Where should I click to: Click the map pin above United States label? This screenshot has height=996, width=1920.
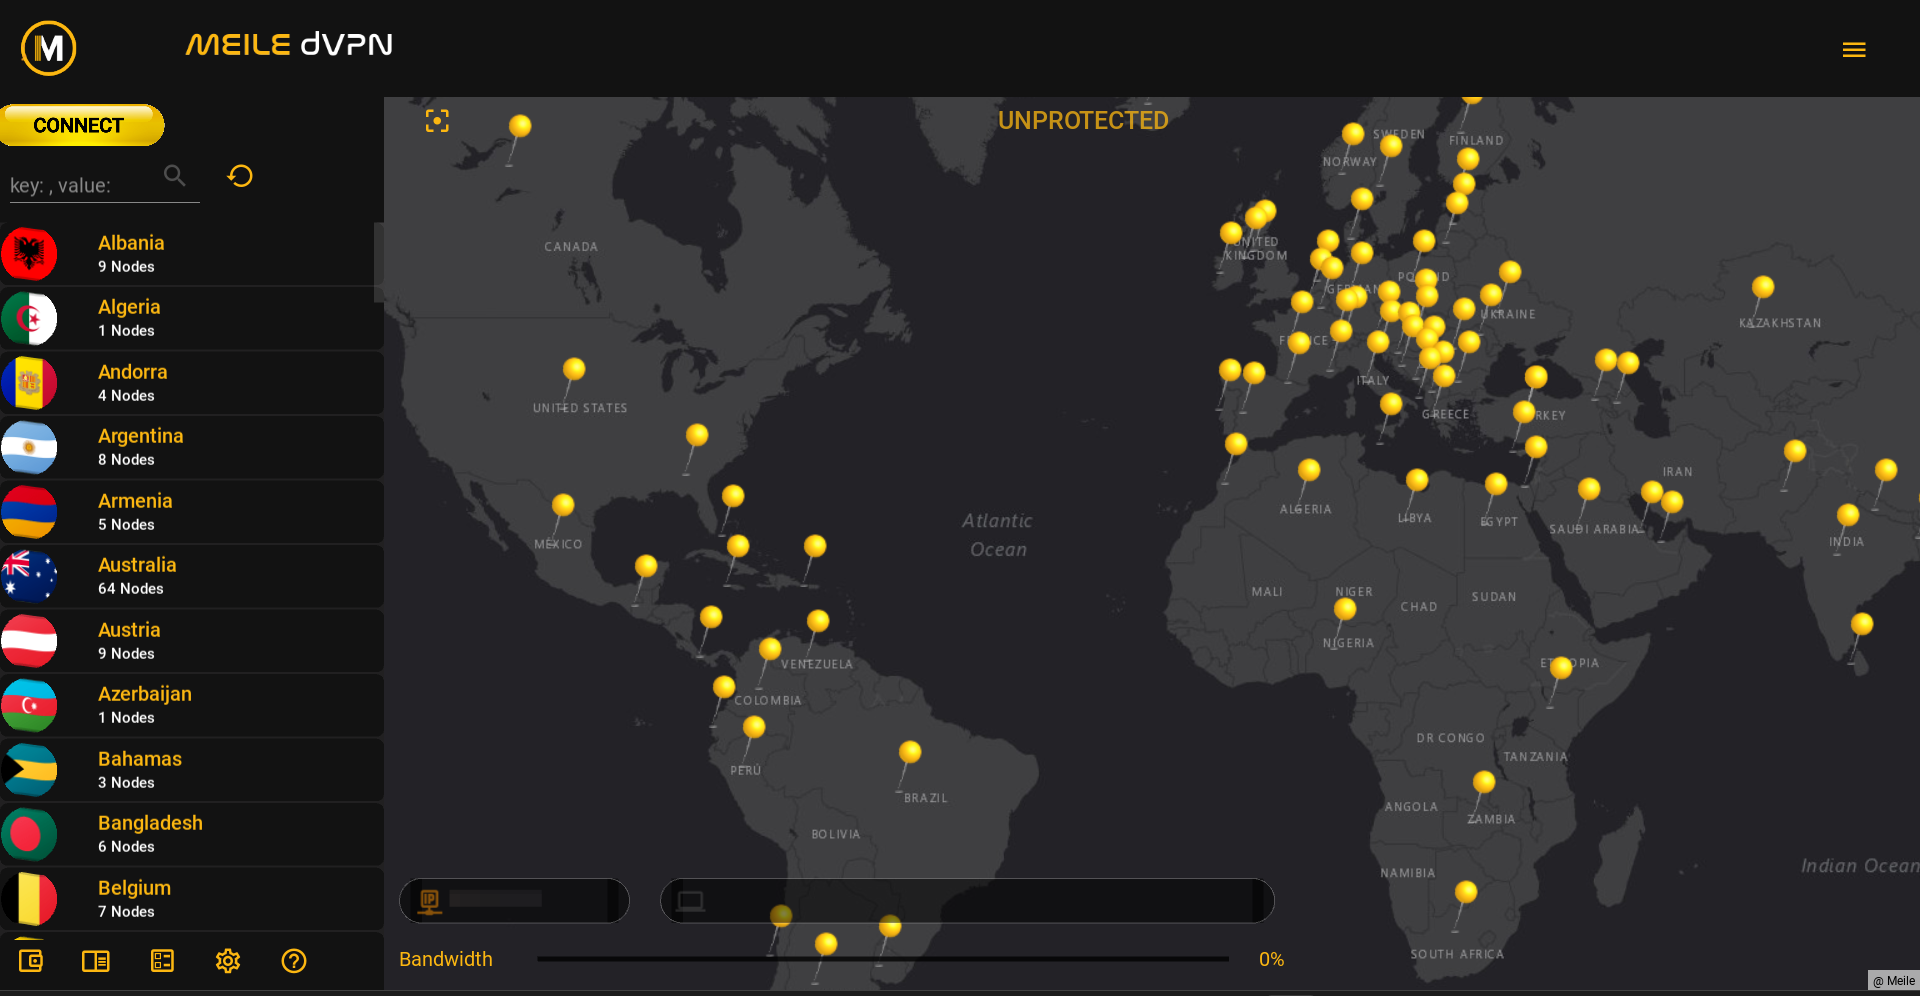click(574, 369)
